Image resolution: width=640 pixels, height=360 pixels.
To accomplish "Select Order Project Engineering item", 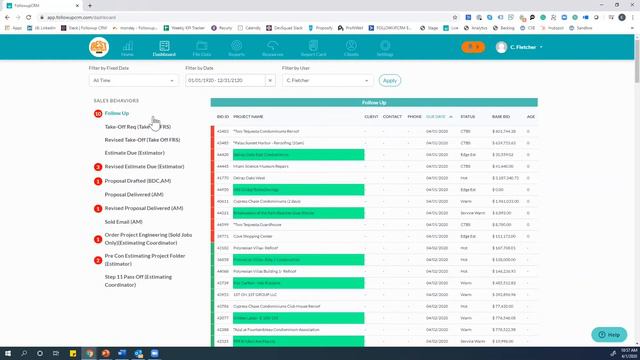I will pyautogui.click(x=148, y=239).
